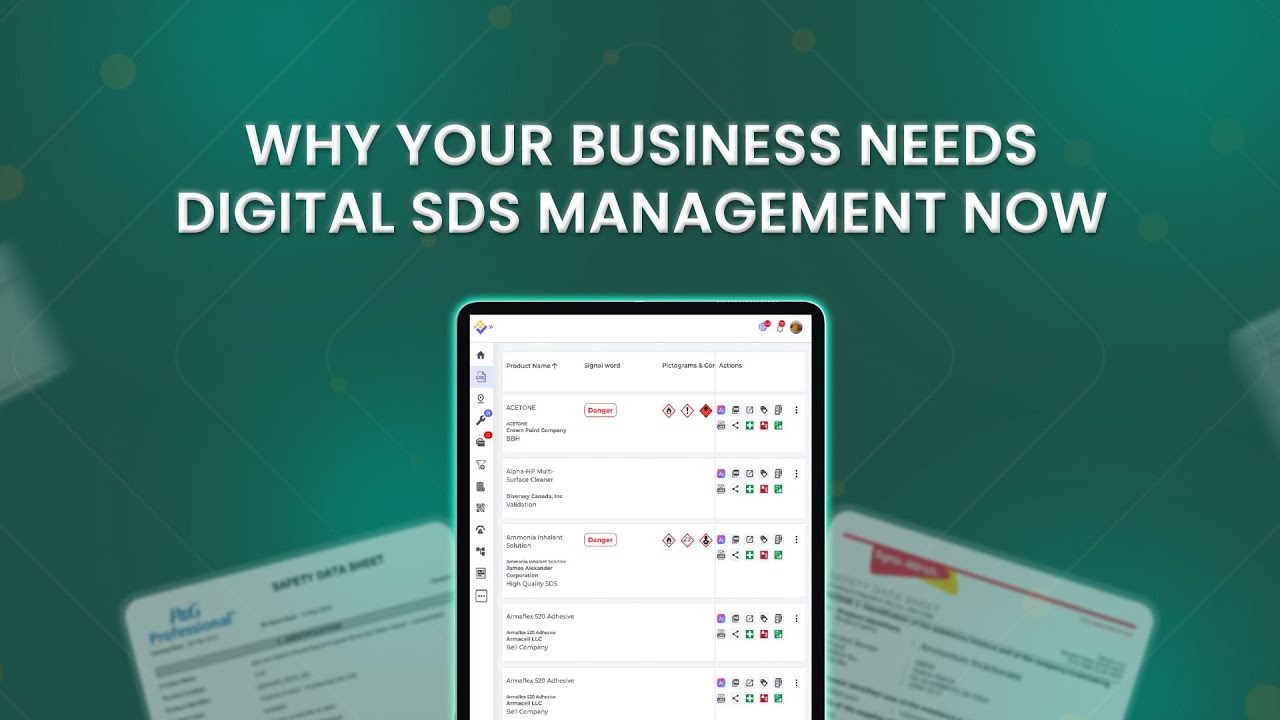Click the tag label icon for ACETONE
Image resolution: width=1280 pixels, height=720 pixels.
coord(764,410)
